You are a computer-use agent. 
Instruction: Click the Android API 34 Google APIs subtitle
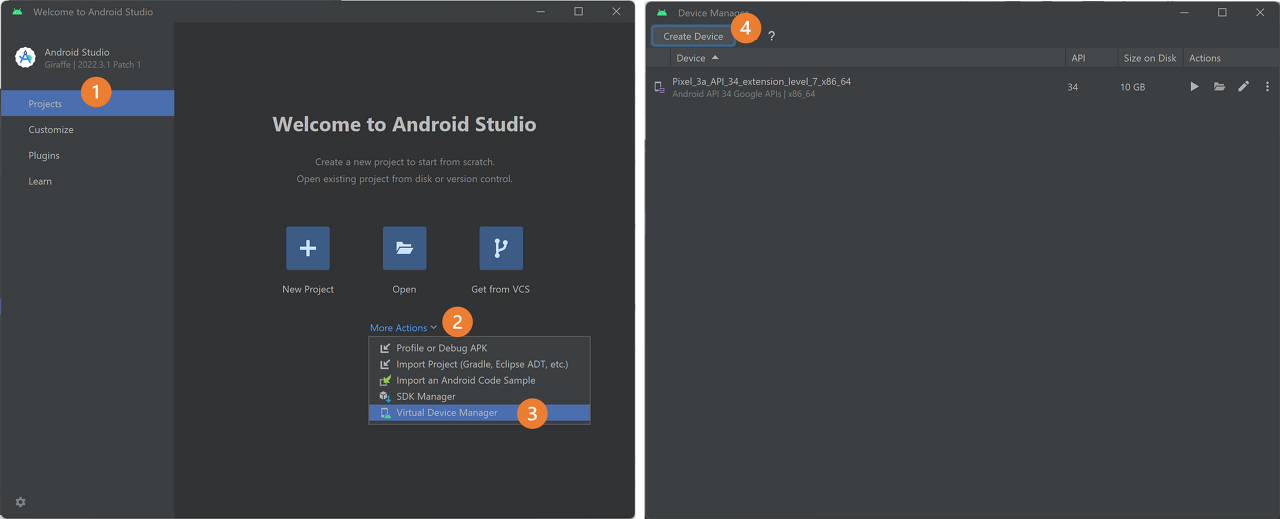744,94
